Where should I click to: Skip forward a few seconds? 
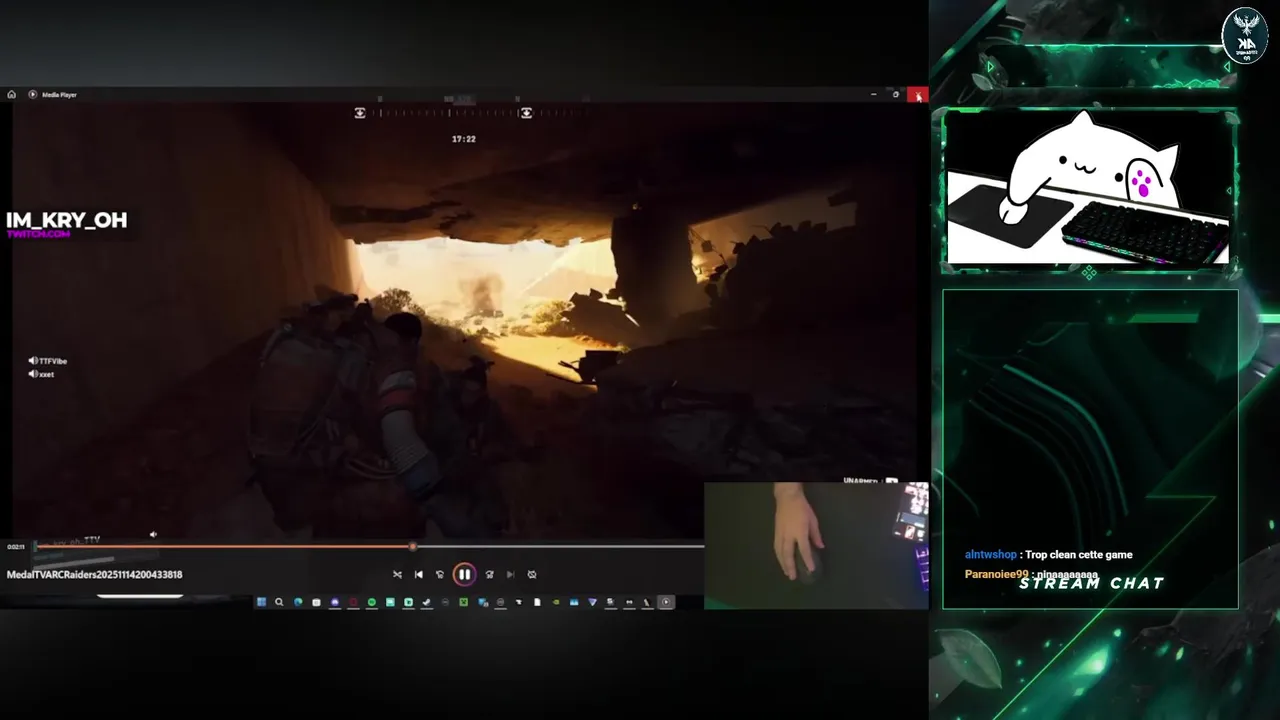[489, 574]
